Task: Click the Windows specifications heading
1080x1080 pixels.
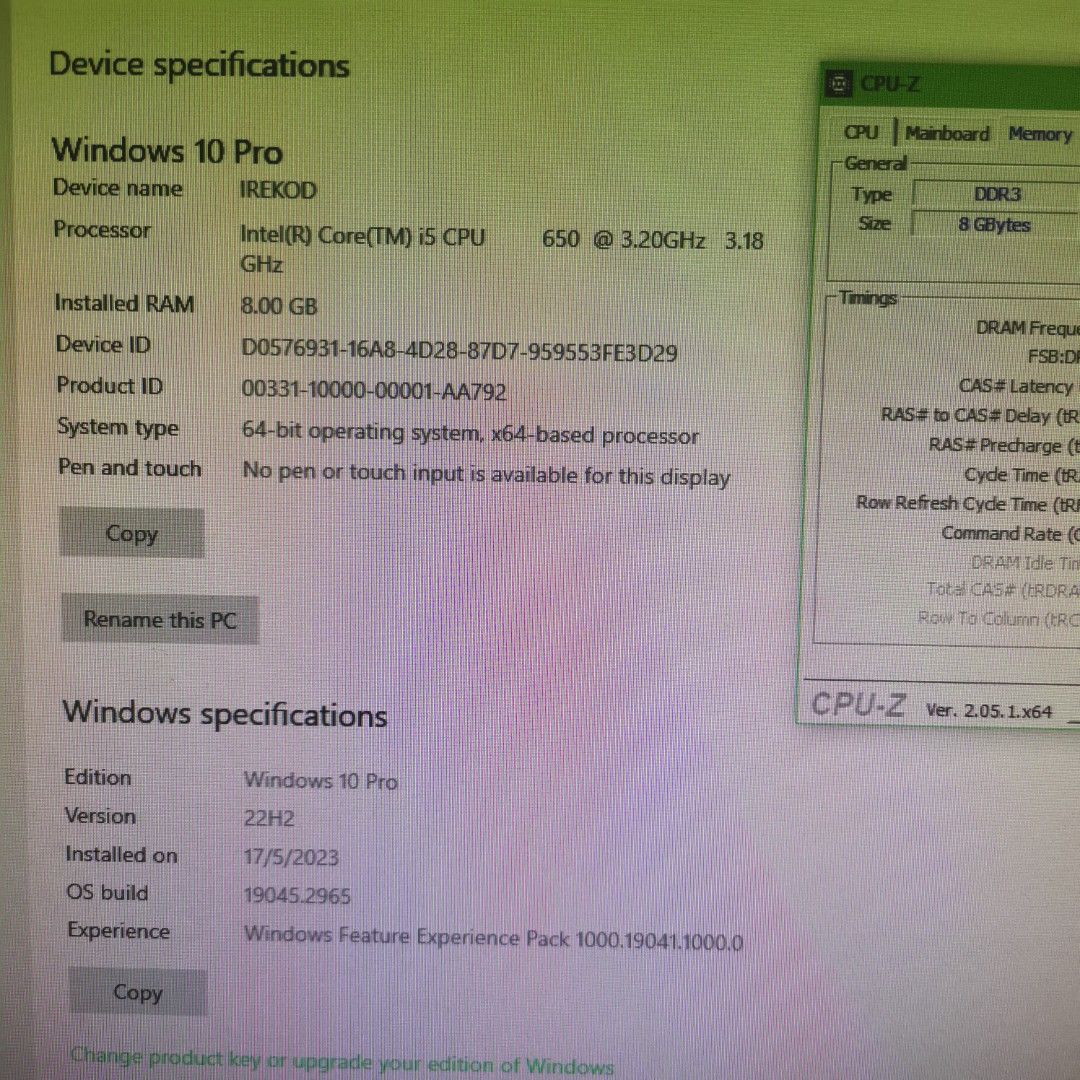Action: (225, 714)
